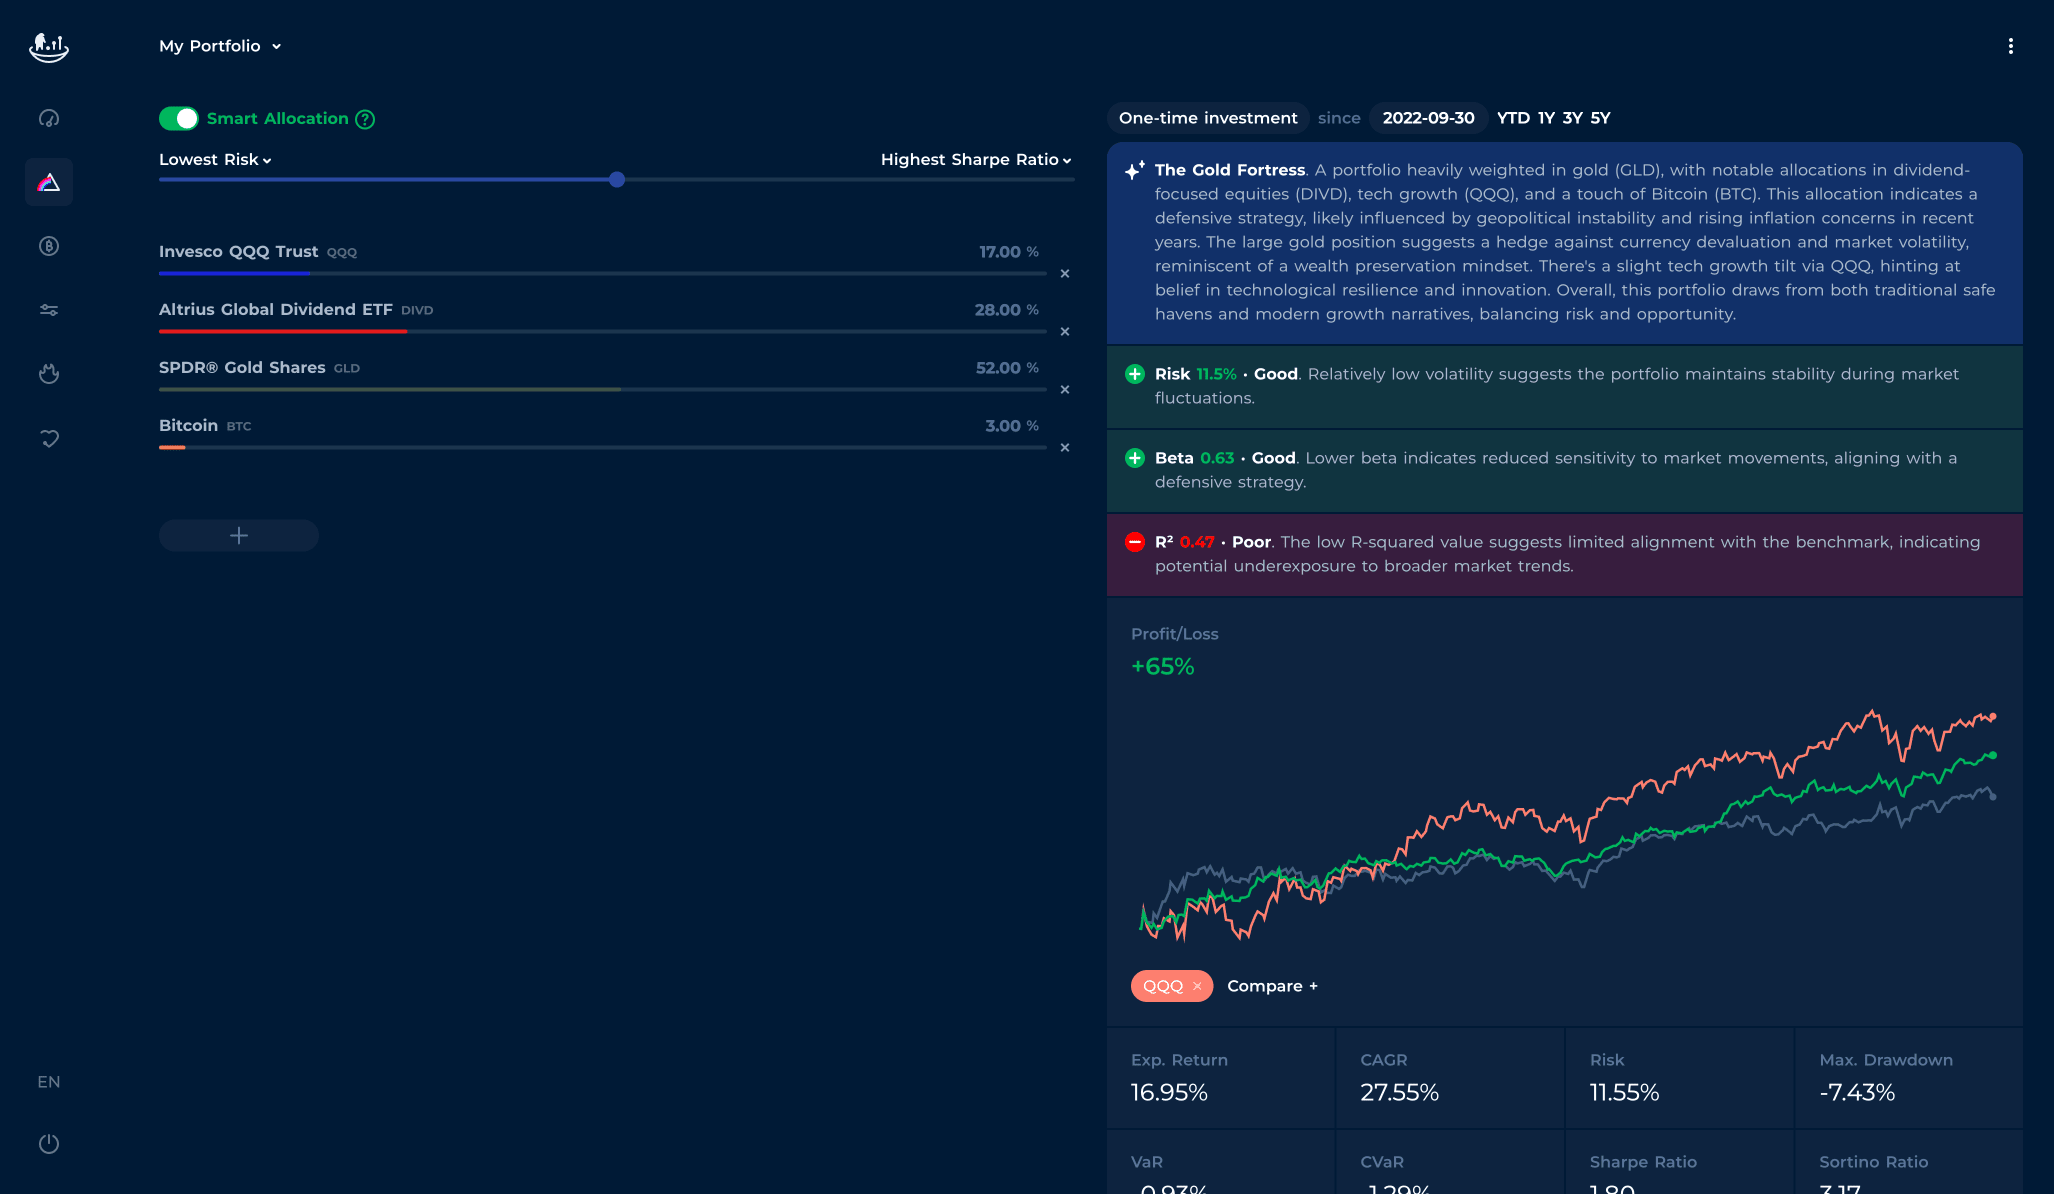Click the Risk 11.5% Good insight
Viewport: 2054px width, 1194px height.
coord(1564,386)
